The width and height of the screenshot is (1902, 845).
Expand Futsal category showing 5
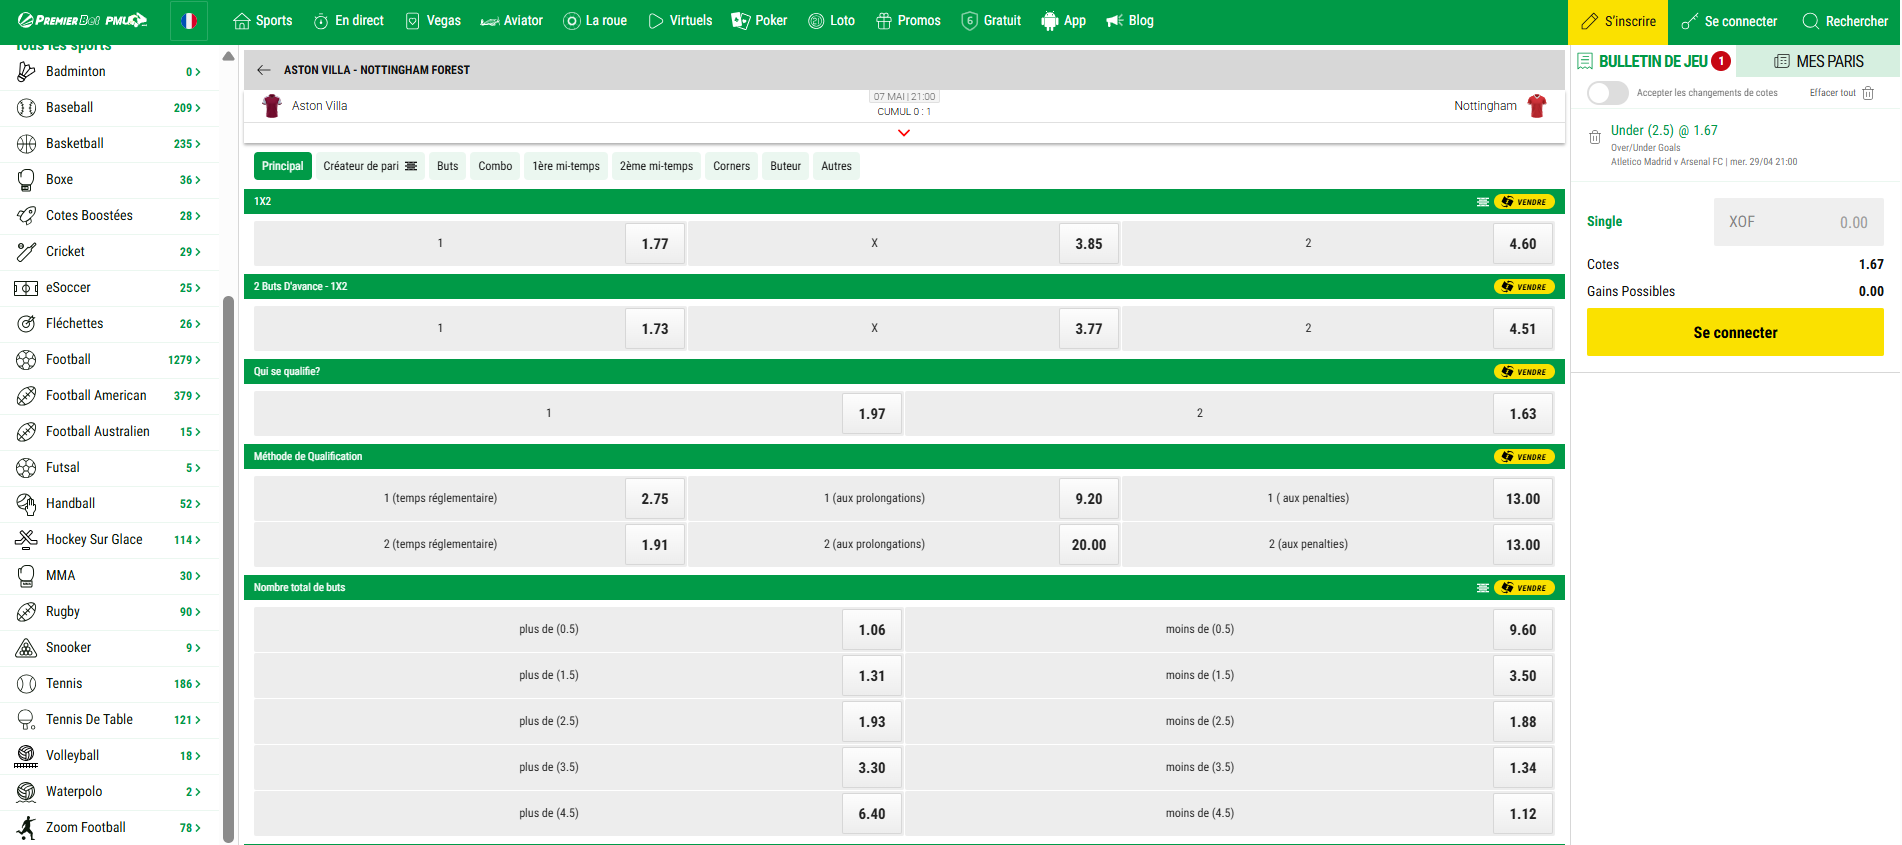tap(110, 467)
